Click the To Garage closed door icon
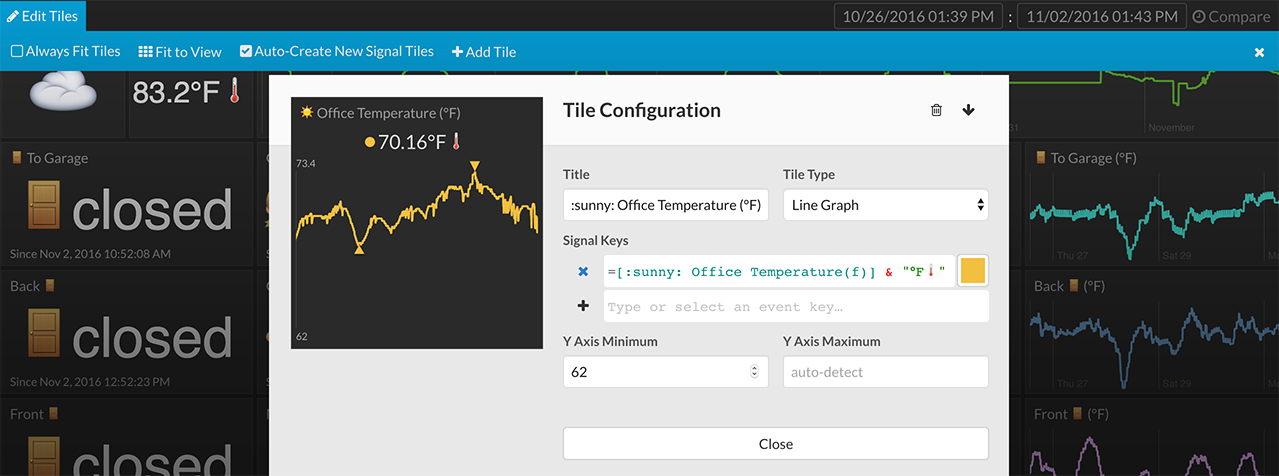Screen dimensions: 1279x476 44,209
